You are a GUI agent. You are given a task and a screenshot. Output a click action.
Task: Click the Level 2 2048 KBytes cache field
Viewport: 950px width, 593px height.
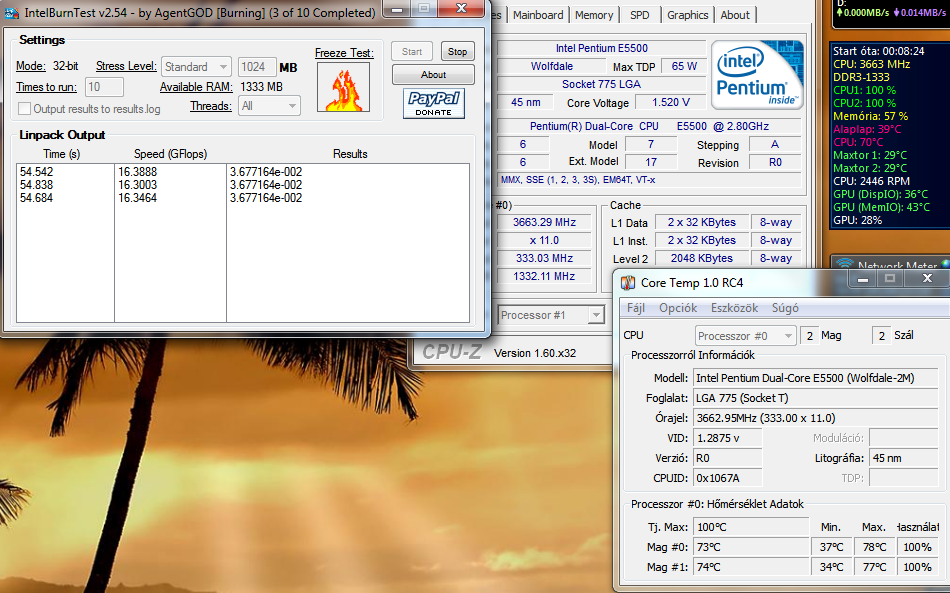pos(701,258)
